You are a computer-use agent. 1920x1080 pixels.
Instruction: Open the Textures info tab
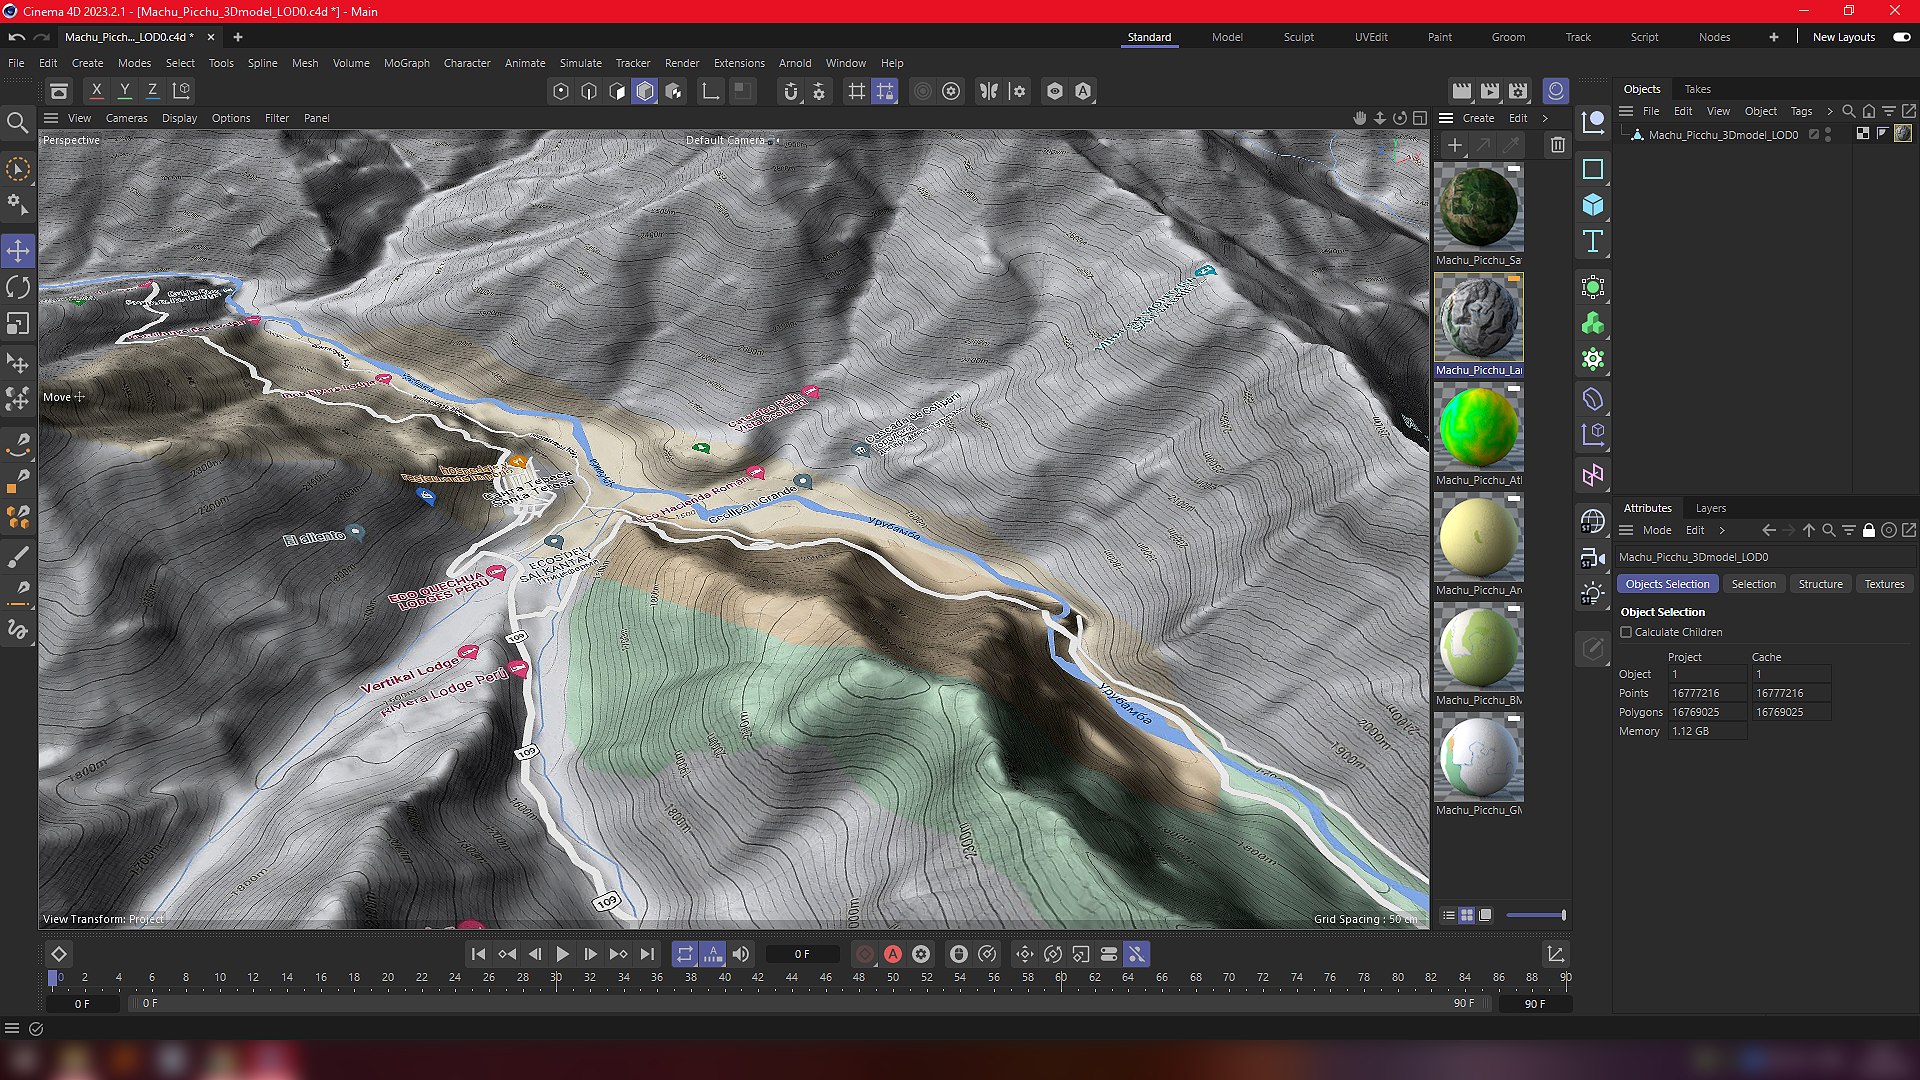coord(1884,584)
